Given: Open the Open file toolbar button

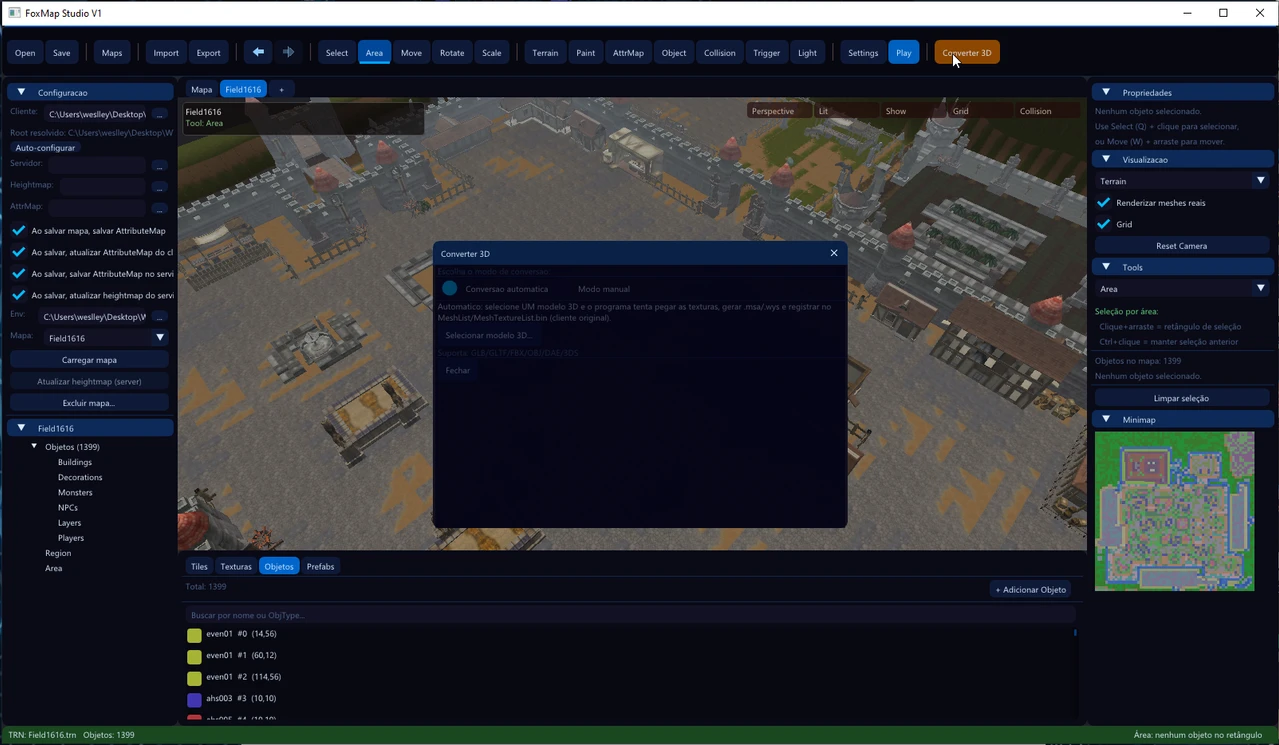Looking at the screenshot, I should click(x=25, y=53).
